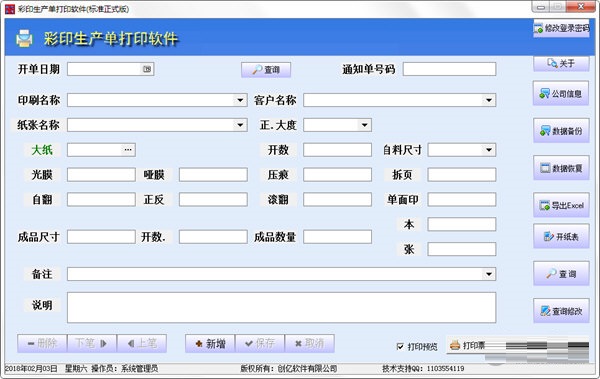Click the 自翻 input field
Viewport: 600px width, 379px height.
(101, 199)
